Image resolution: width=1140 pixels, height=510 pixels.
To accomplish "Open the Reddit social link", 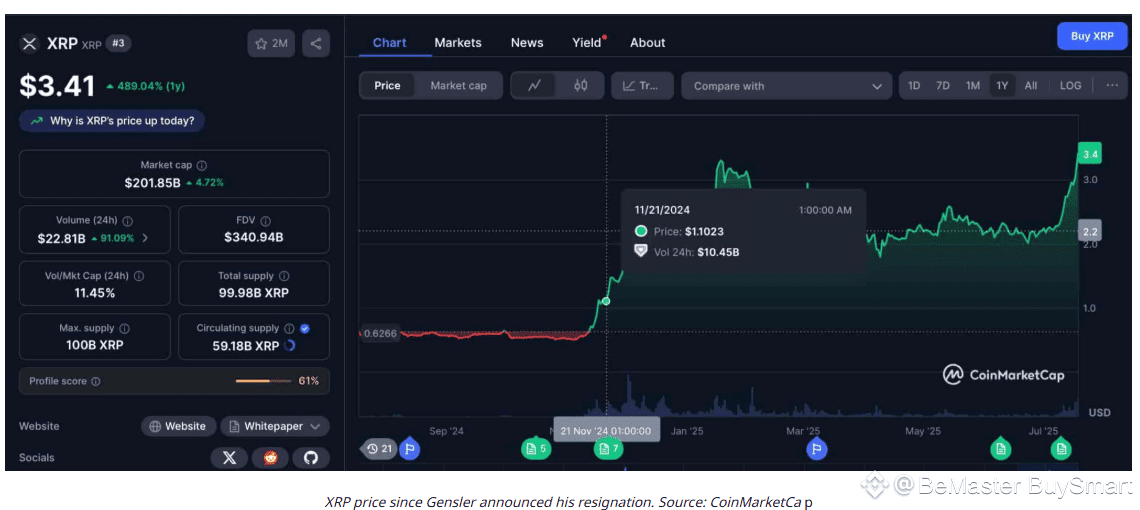I will [x=270, y=458].
